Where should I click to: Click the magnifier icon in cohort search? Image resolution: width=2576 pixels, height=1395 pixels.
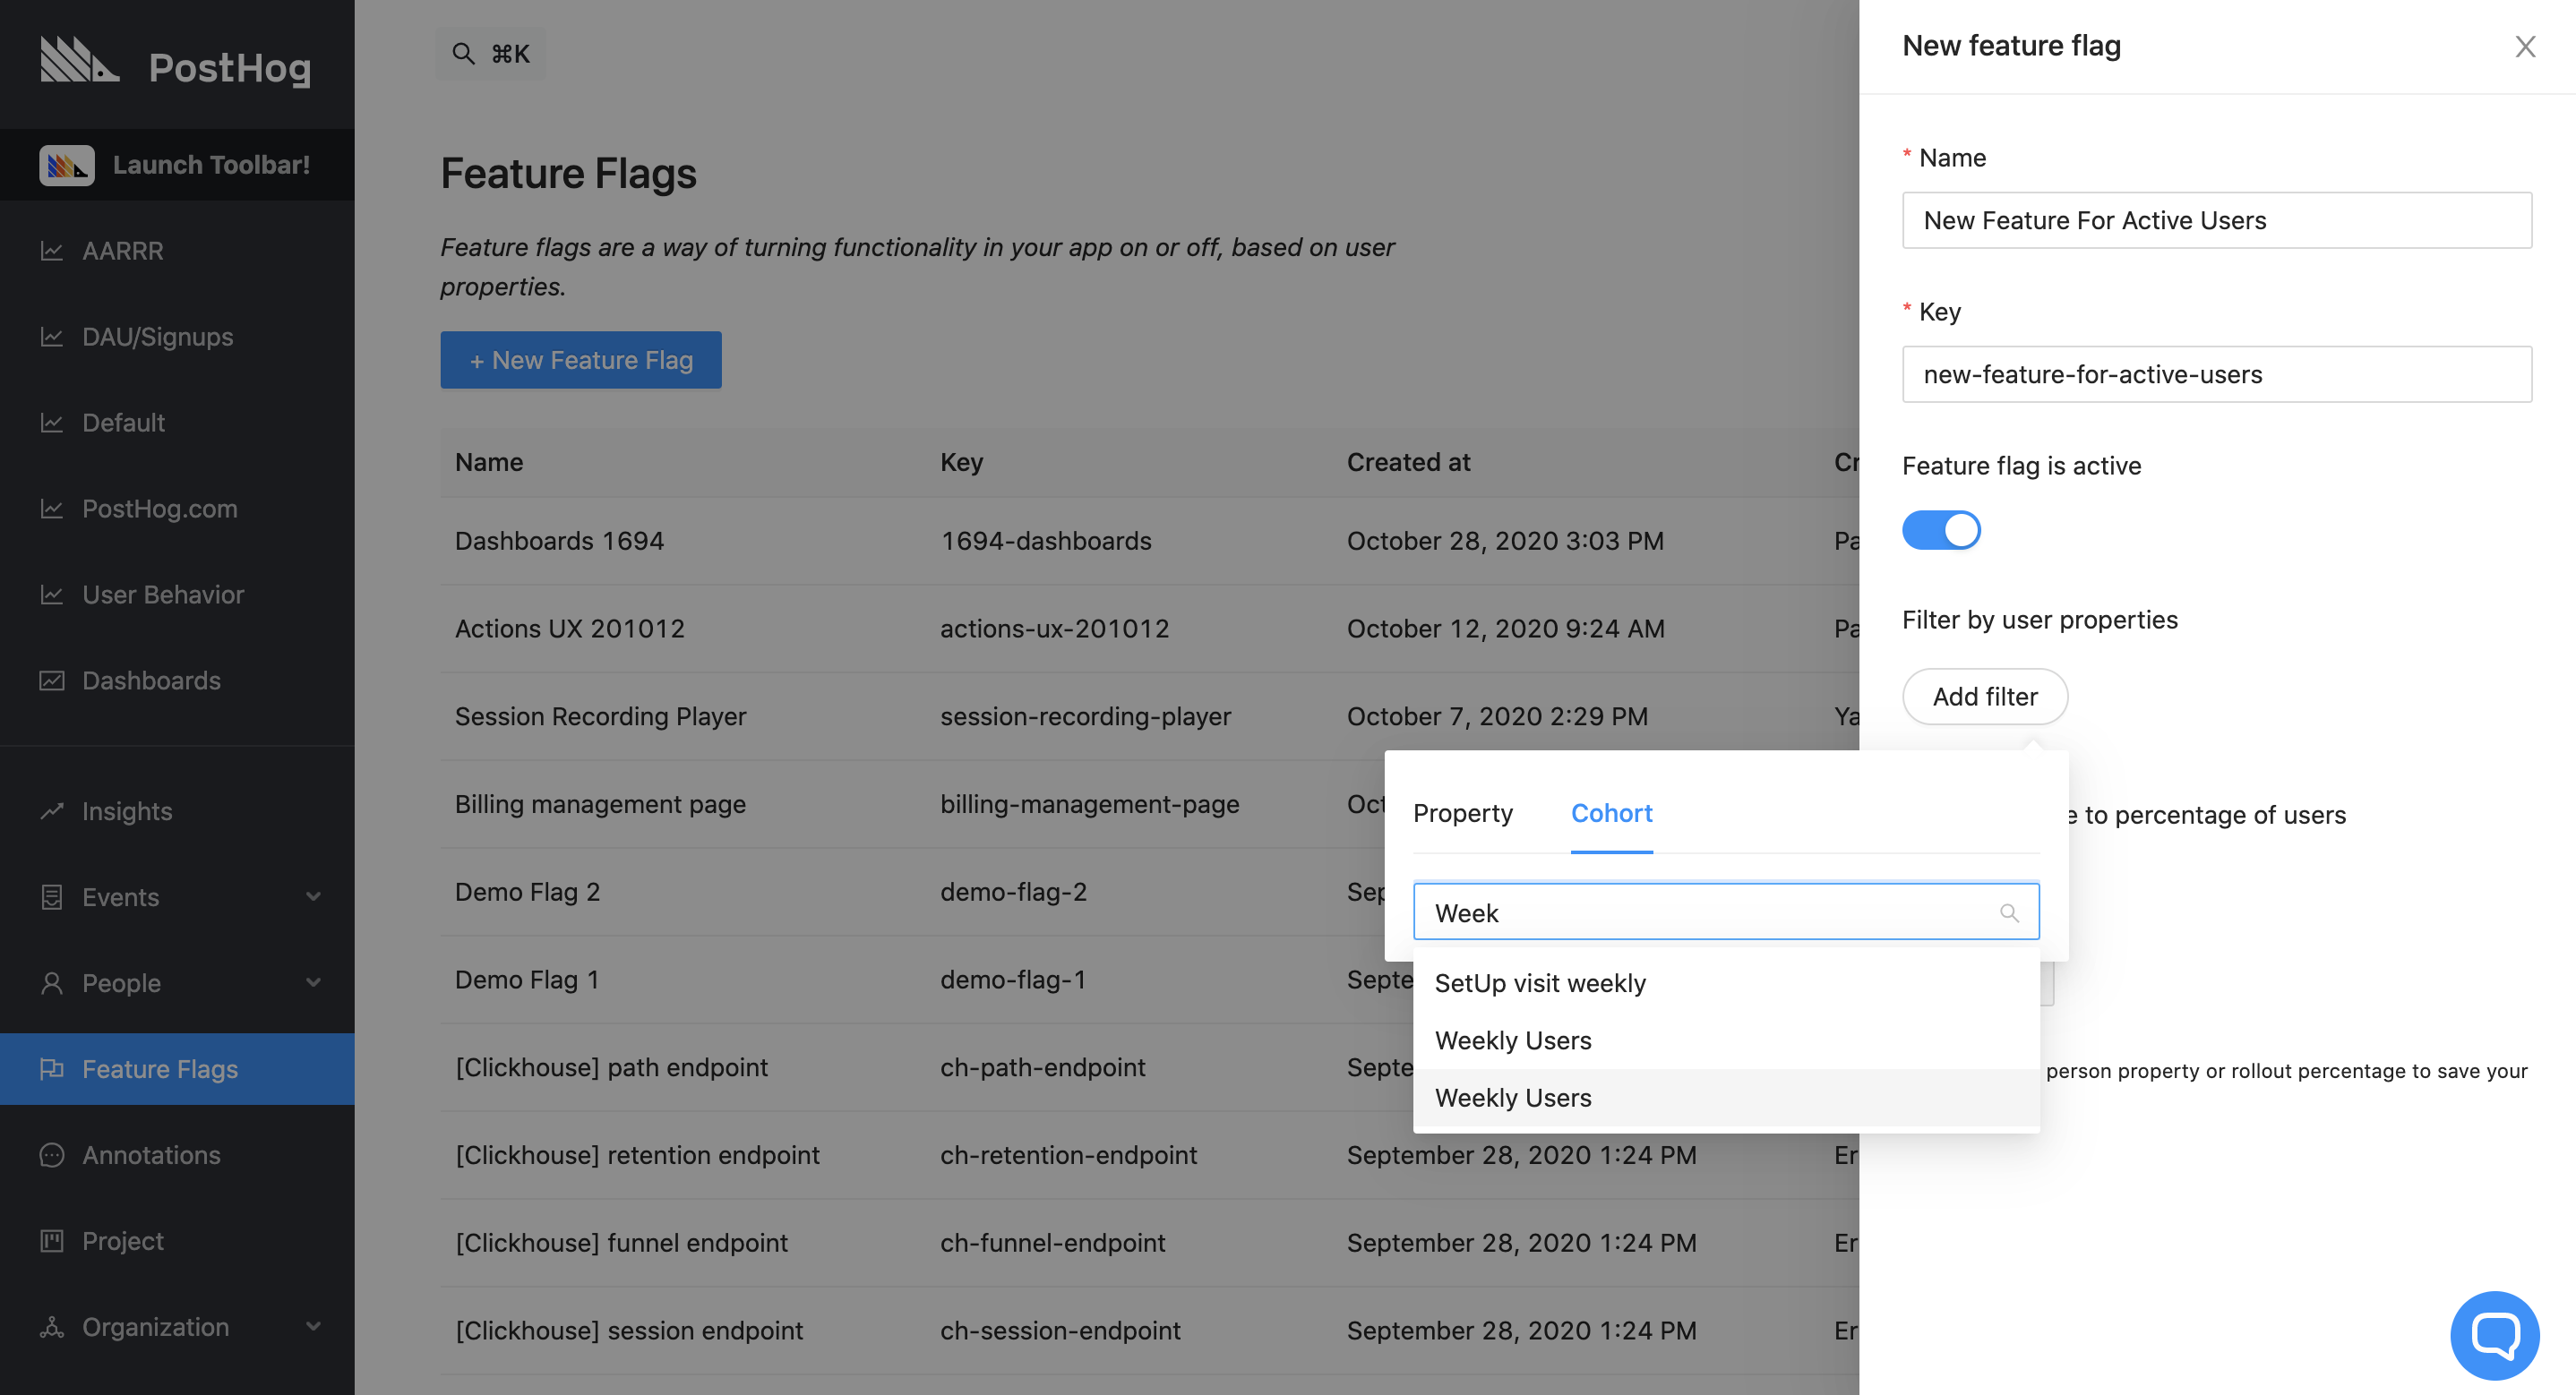point(2009,913)
